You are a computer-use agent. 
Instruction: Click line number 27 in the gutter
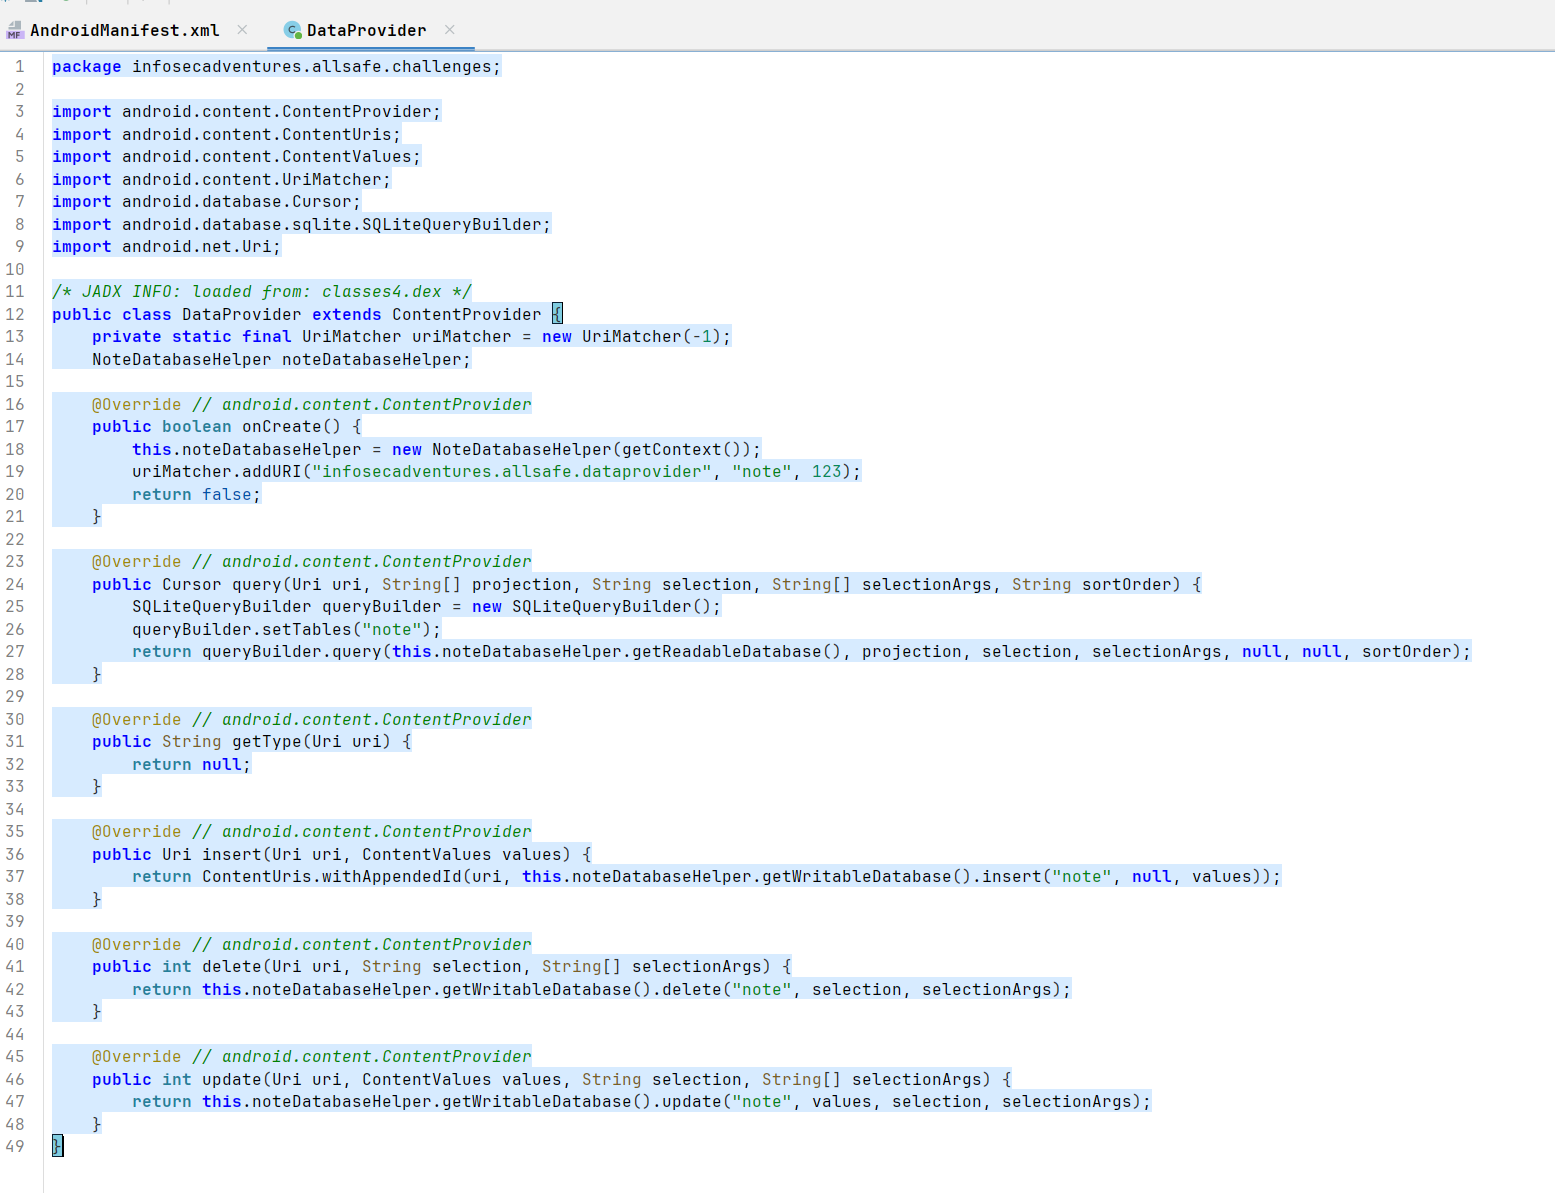click(x=15, y=651)
